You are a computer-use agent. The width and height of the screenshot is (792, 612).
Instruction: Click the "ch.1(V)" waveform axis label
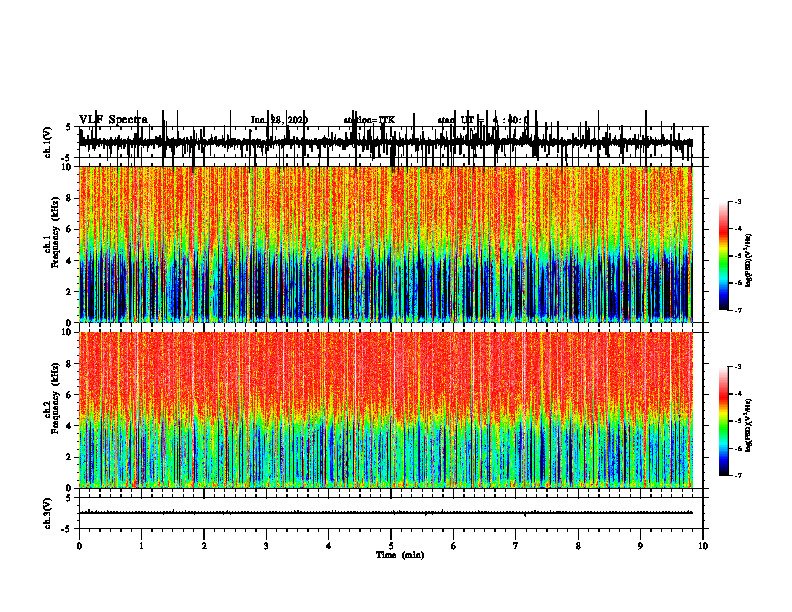pyautogui.click(x=48, y=142)
